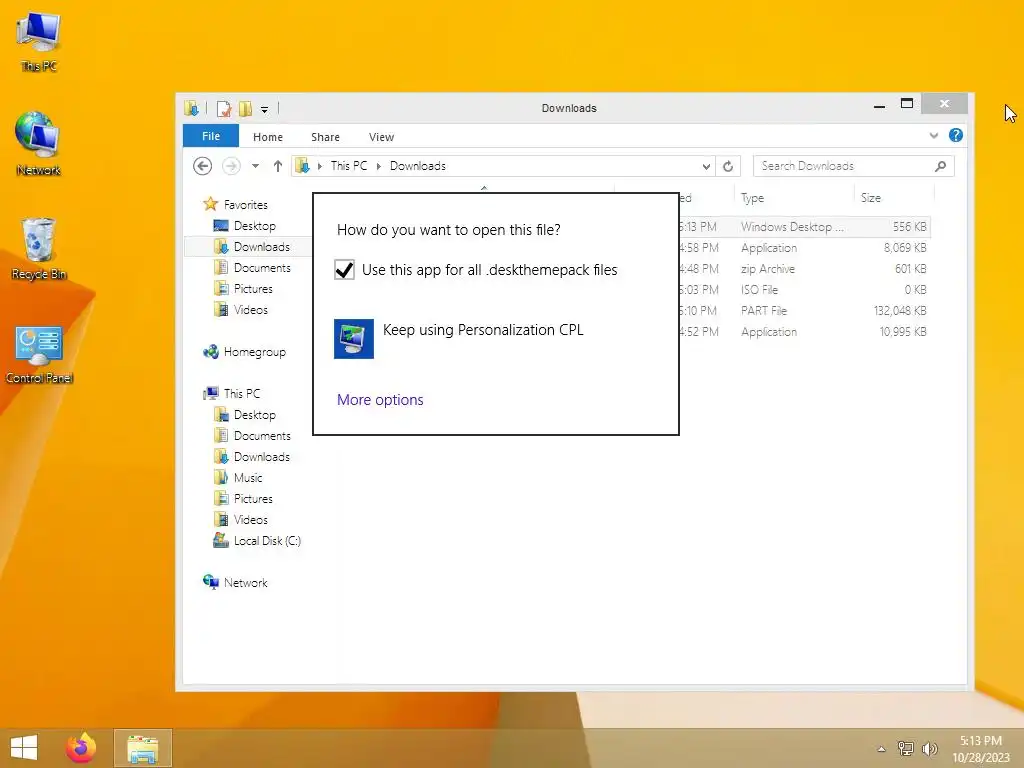Click the search magnifier icon
Image resolution: width=1024 pixels, height=768 pixels.
point(940,166)
